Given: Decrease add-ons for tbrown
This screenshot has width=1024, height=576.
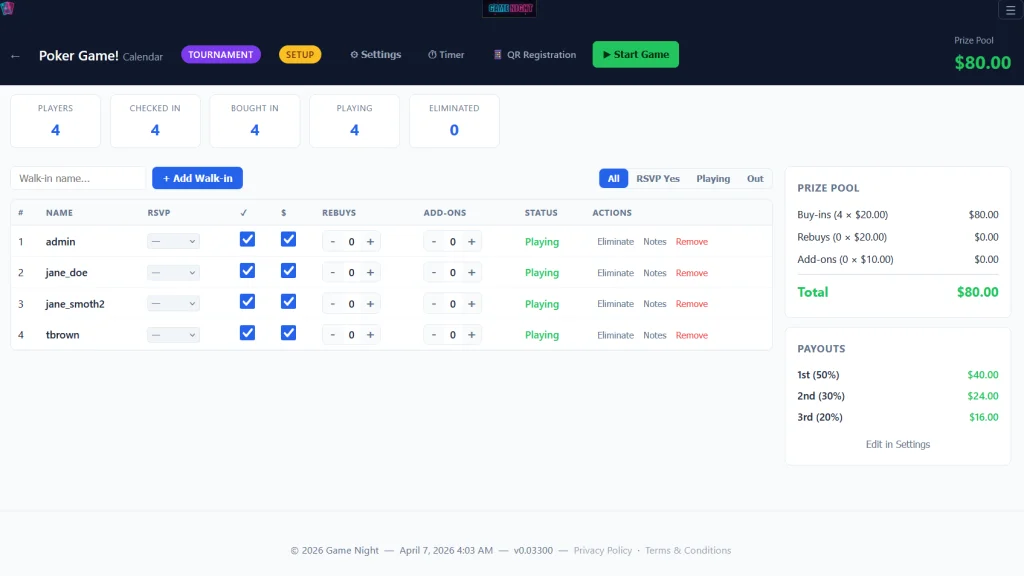Looking at the screenshot, I should [x=434, y=334].
